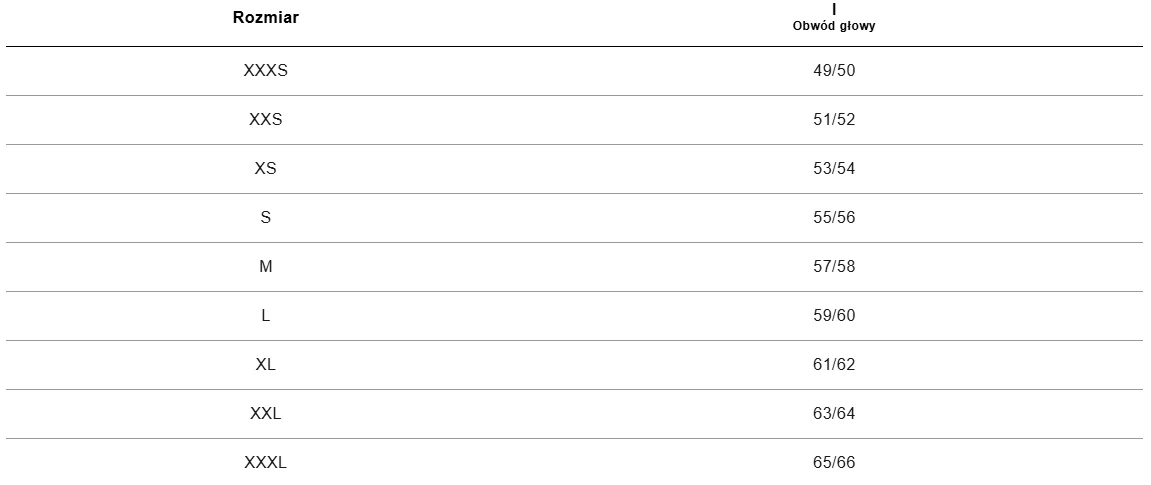Screen dimensions: 1151x485
Task: Select the XS size cell
Action: tap(266, 169)
